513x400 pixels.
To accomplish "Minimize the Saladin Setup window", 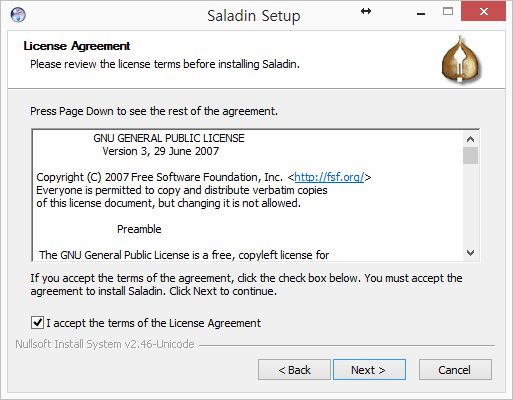I will [x=421, y=13].
